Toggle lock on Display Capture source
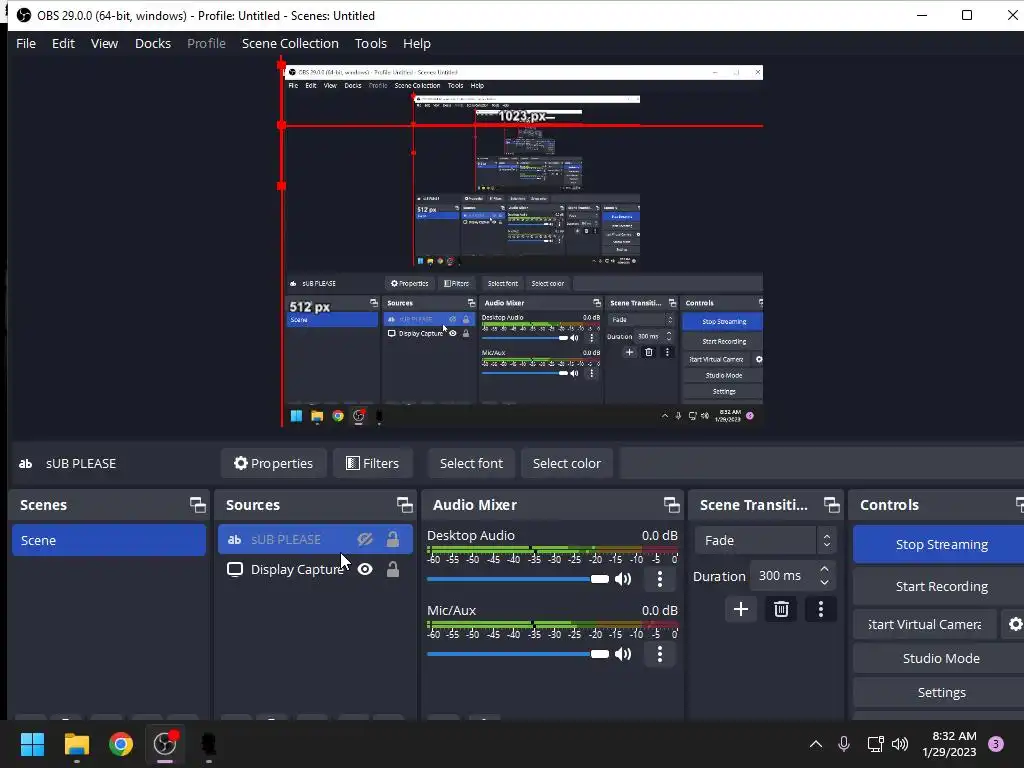Viewport: 1024px width, 768px height. tap(392, 569)
